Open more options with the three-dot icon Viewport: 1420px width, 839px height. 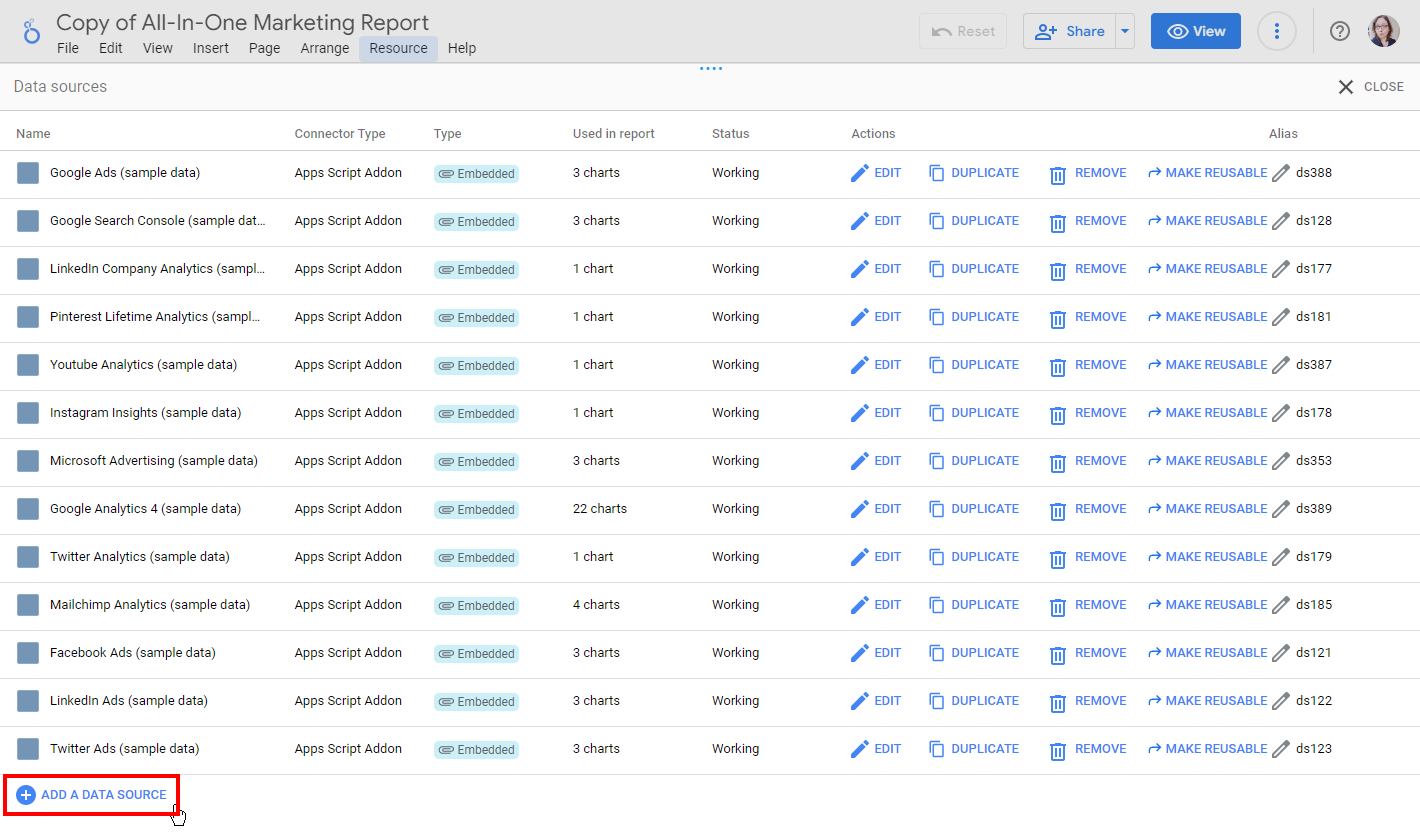tap(1277, 31)
